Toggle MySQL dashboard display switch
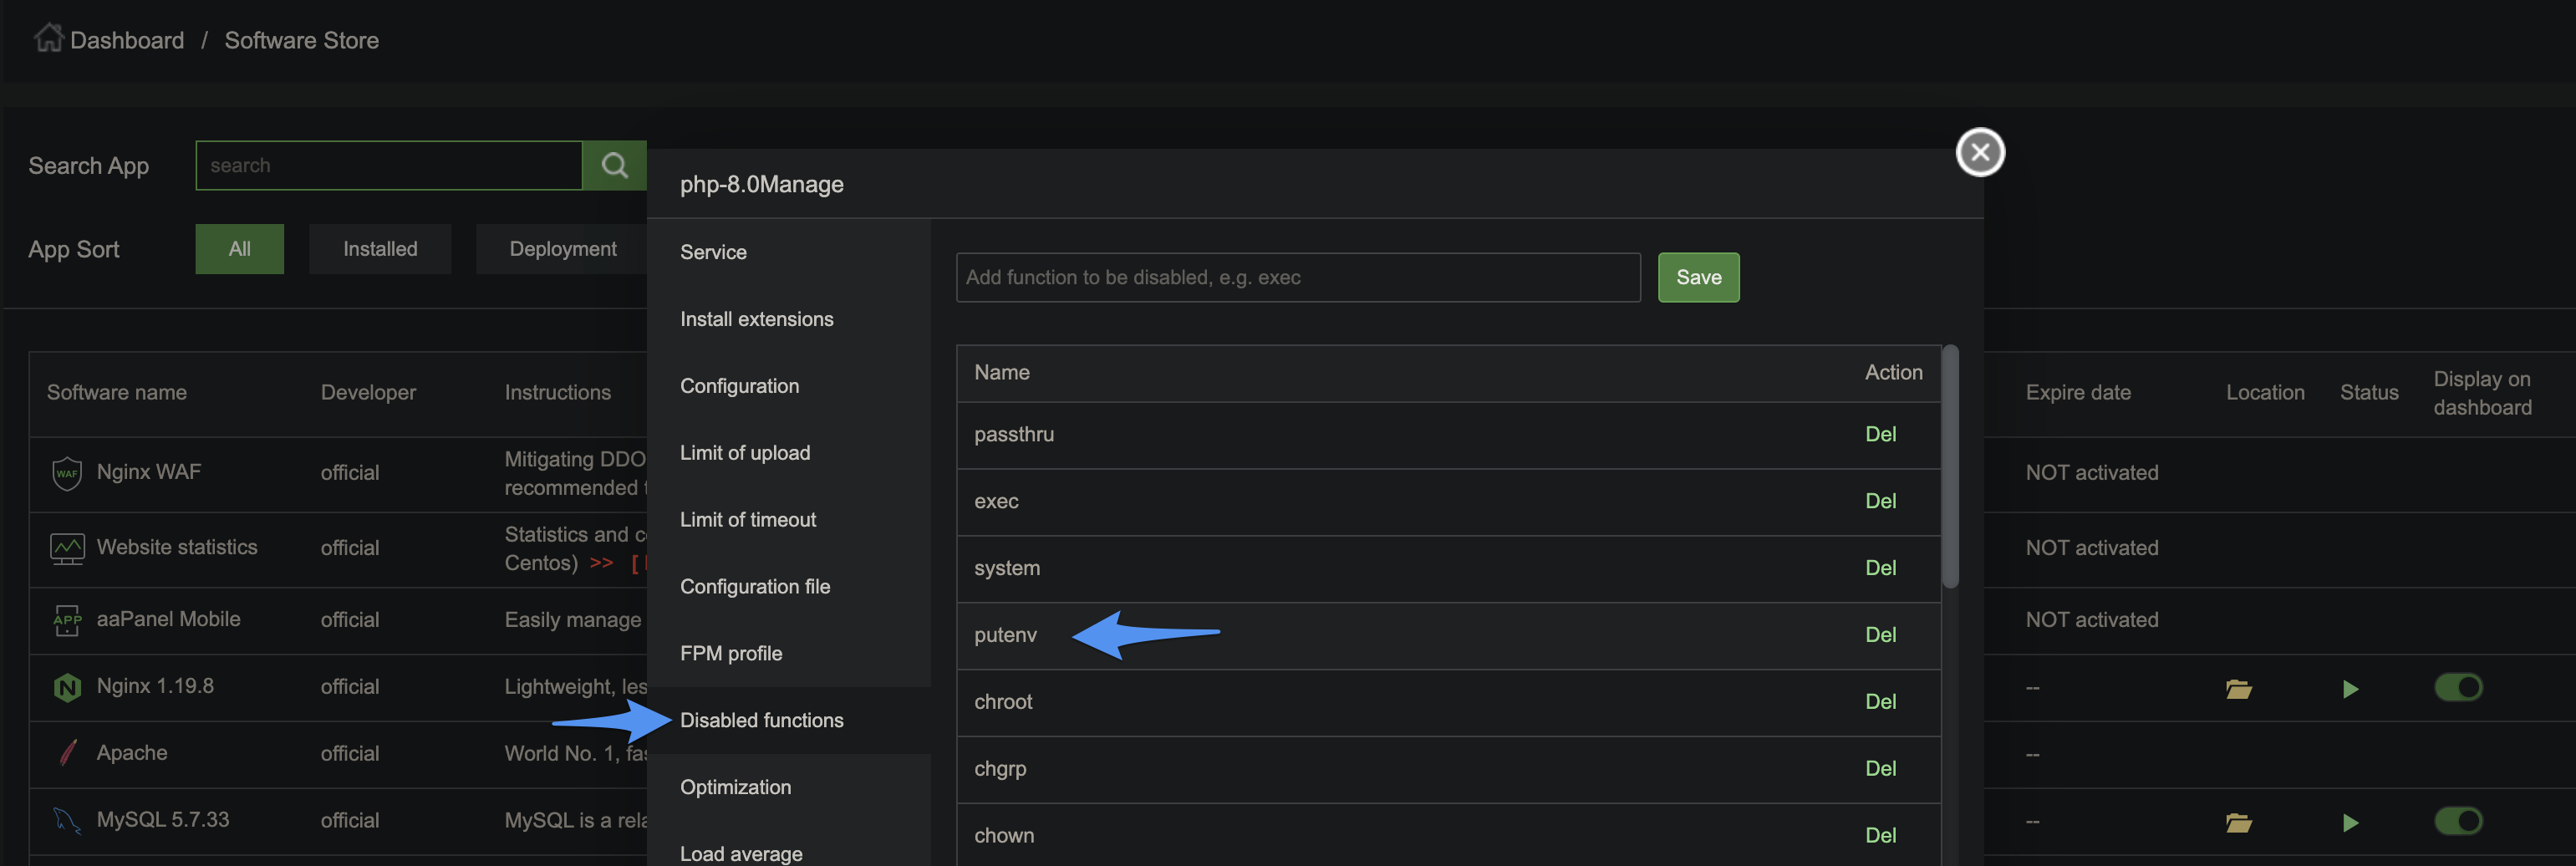The image size is (2576, 866). (x=2458, y=821)
